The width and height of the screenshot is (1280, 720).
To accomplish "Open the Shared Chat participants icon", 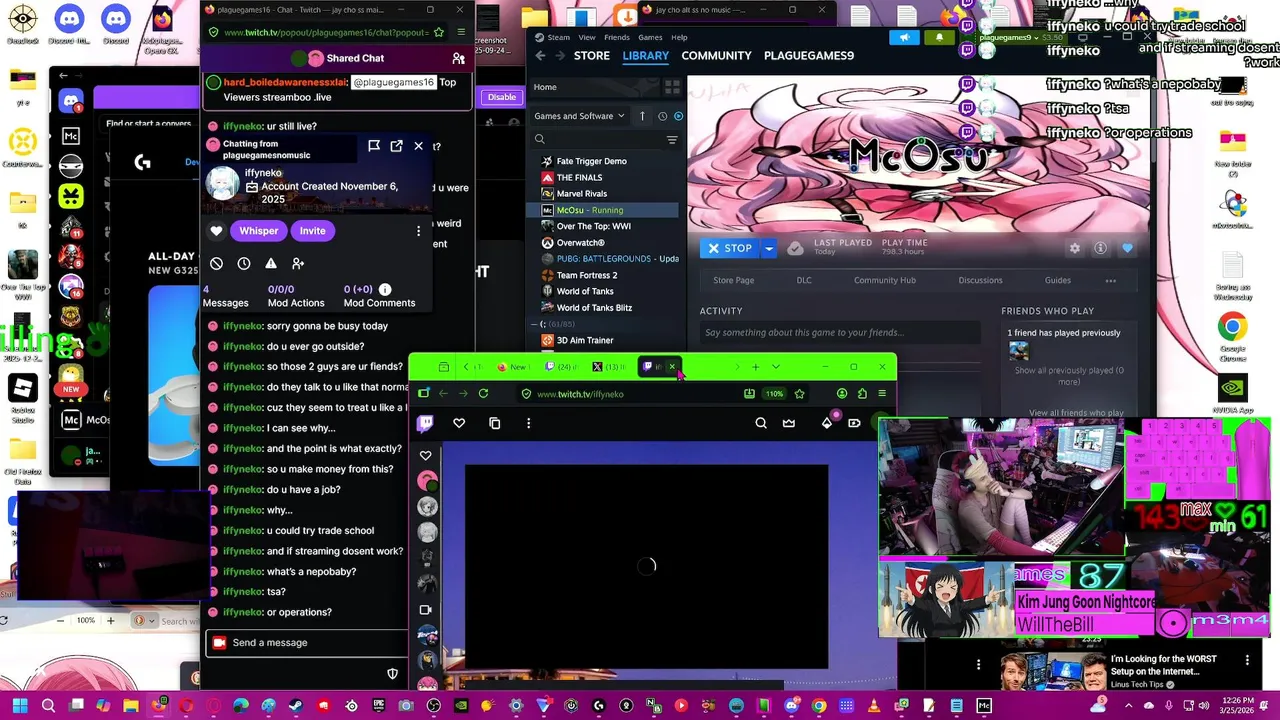I will [x=458, y=58].
